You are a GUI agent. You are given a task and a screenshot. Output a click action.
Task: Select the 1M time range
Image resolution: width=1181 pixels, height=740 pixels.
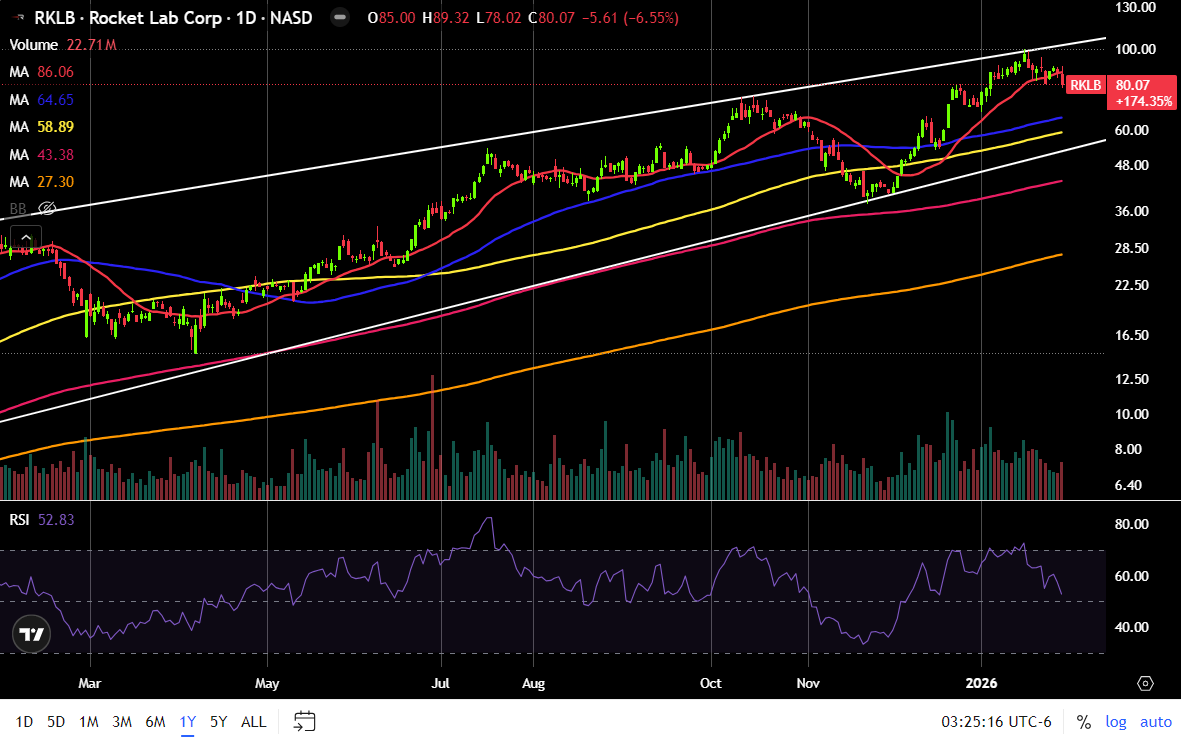[89, 722]
